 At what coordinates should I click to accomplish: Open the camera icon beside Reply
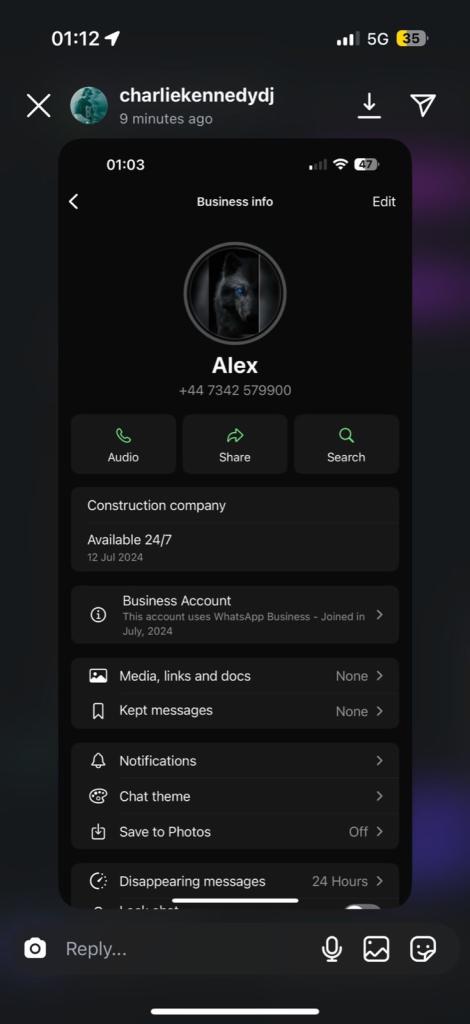coord(35,948)
